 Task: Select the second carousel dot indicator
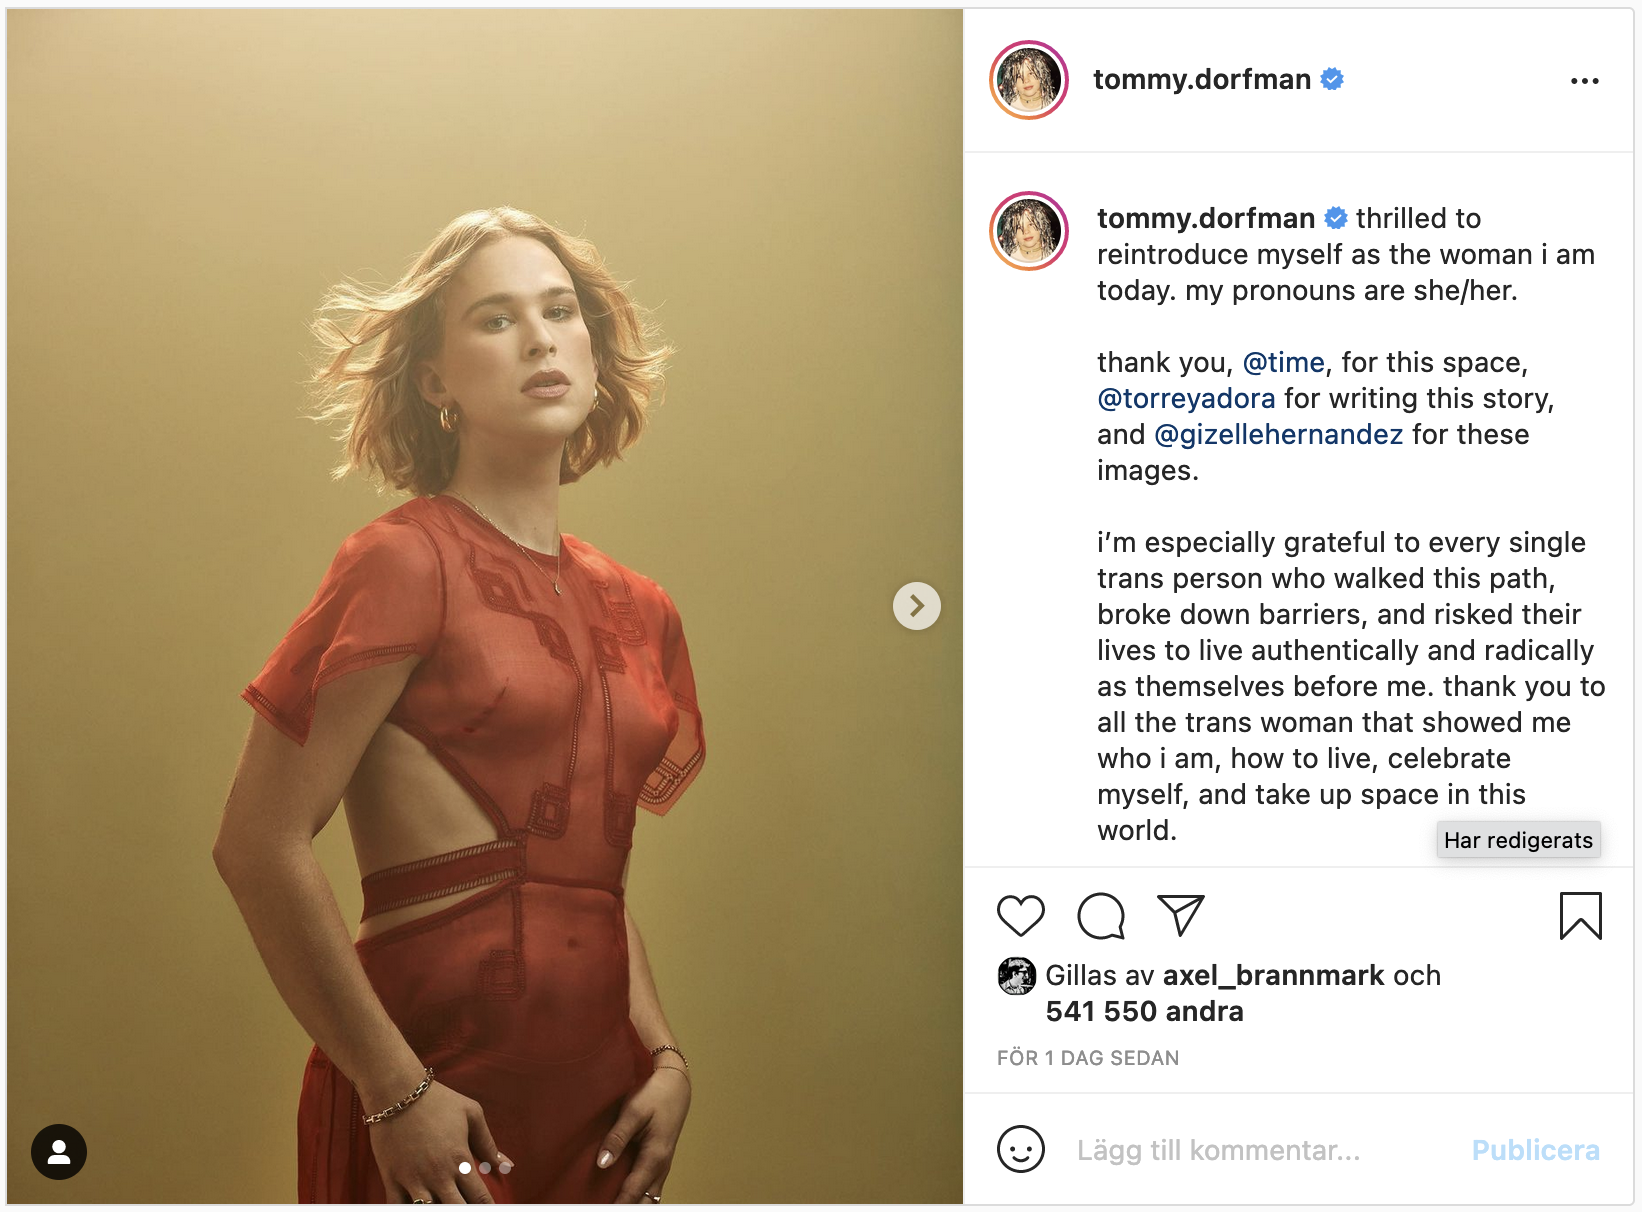tap(485, 1168)
